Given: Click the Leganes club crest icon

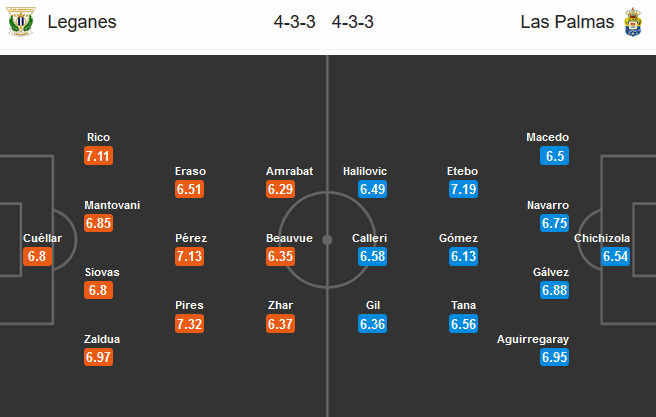Looking at the screenshot, I should click(21, 22).
